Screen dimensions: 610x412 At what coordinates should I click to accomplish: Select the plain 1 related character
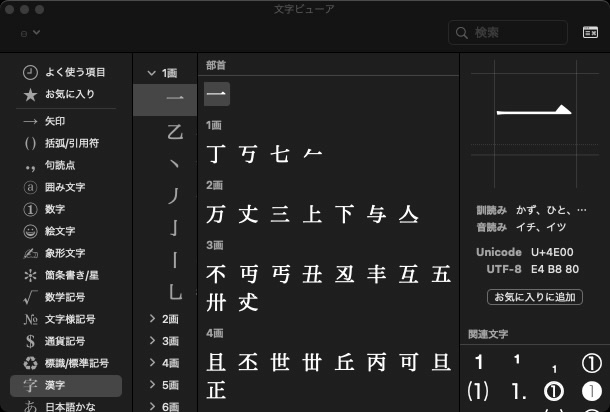pos(479,363)
